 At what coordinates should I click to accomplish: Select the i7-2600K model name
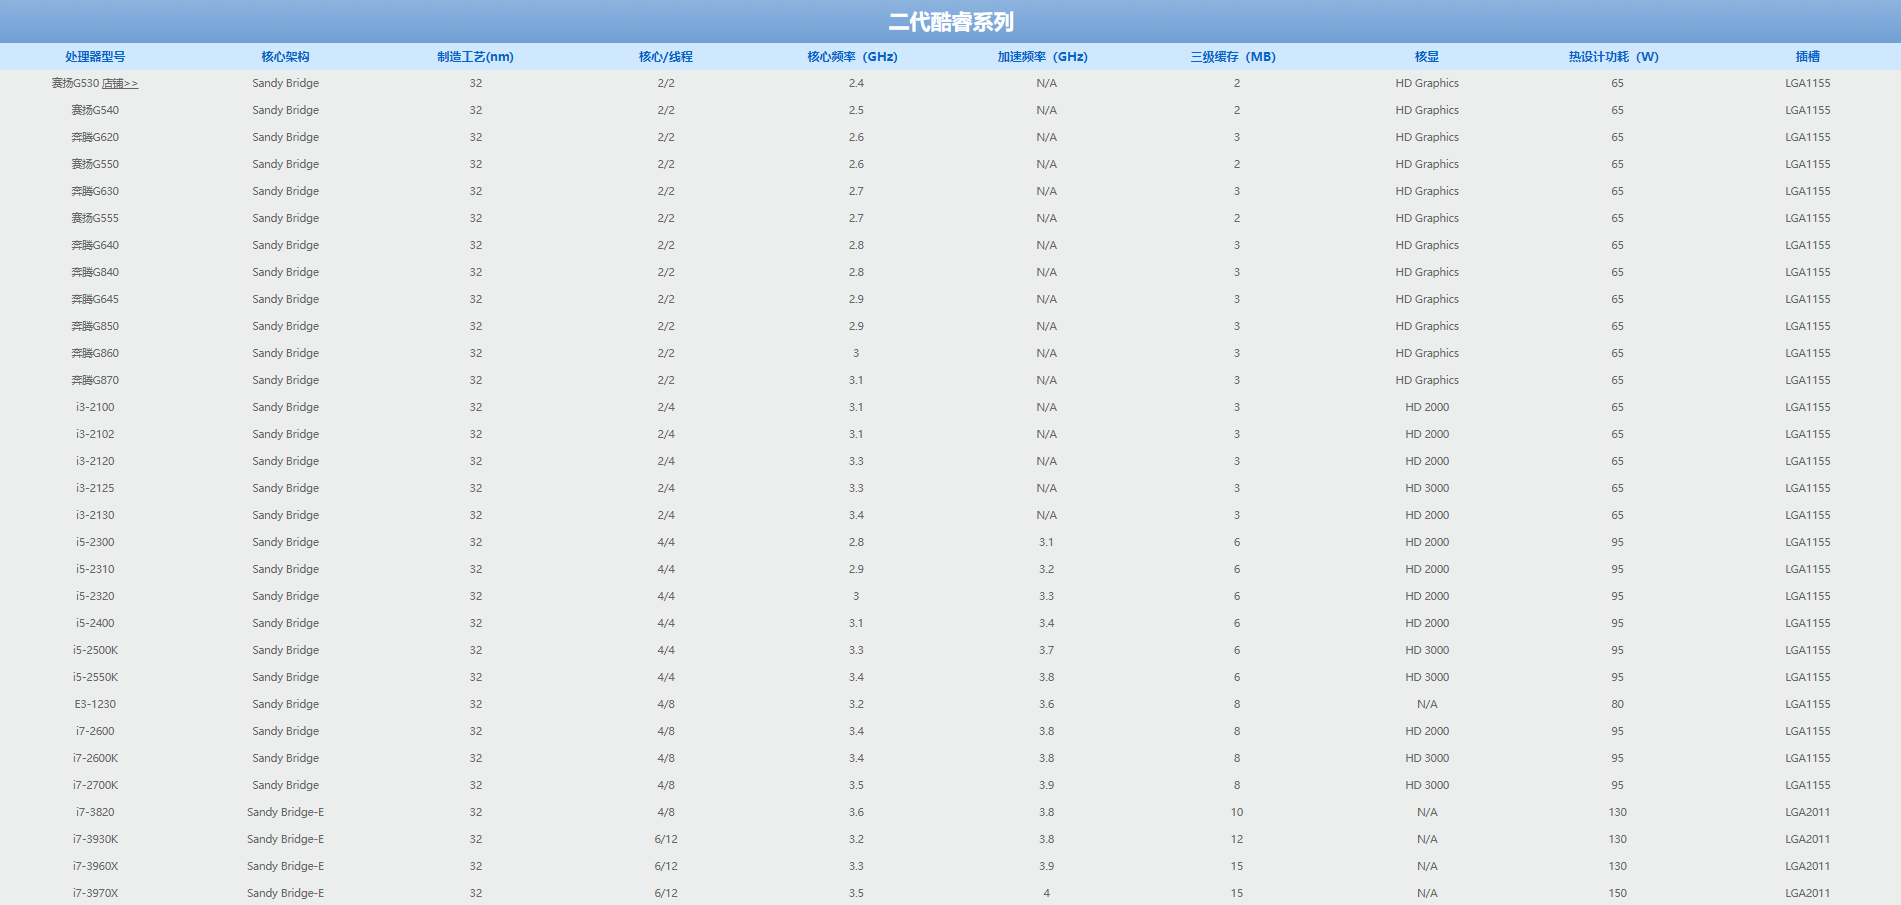tap(95, 758)
